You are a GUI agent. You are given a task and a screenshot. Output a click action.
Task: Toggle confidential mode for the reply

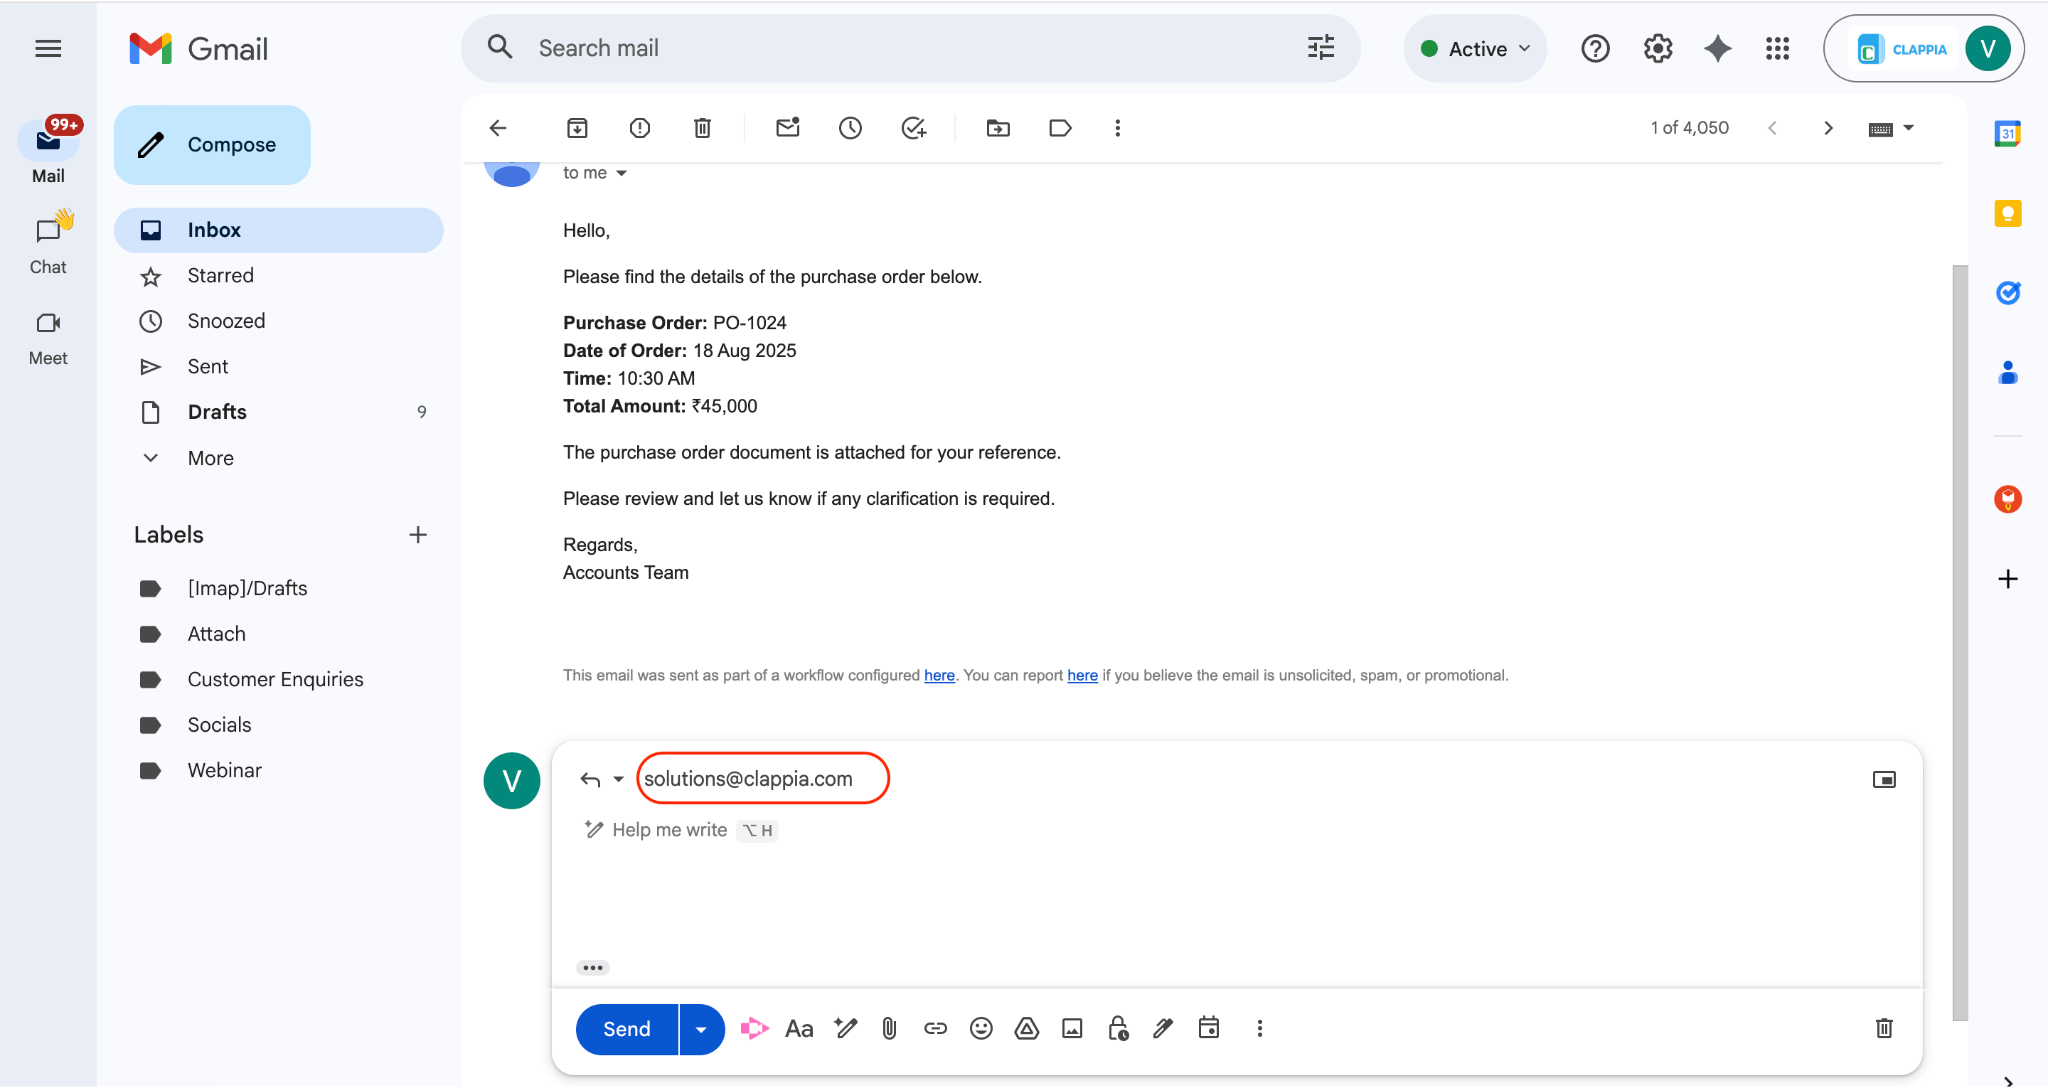pyautogui.click(x=1117, y=1028)
